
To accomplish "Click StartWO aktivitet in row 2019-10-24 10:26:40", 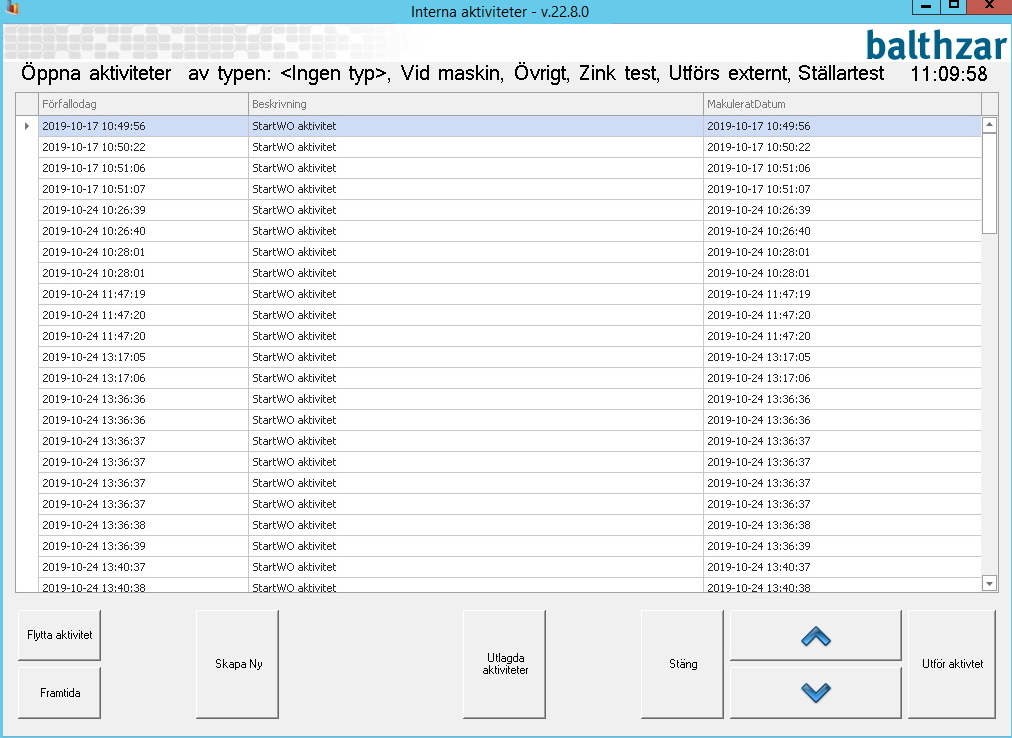I will (476, 231).
